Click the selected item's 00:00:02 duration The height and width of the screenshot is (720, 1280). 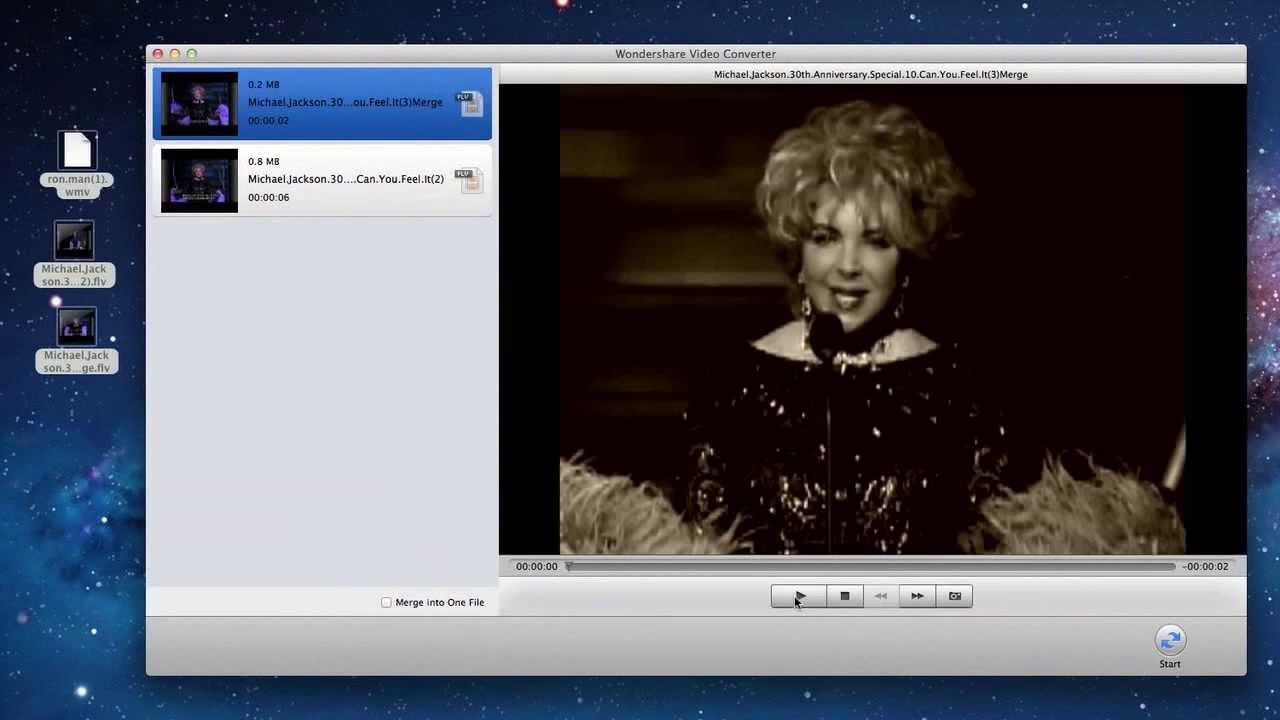[268, 120]
